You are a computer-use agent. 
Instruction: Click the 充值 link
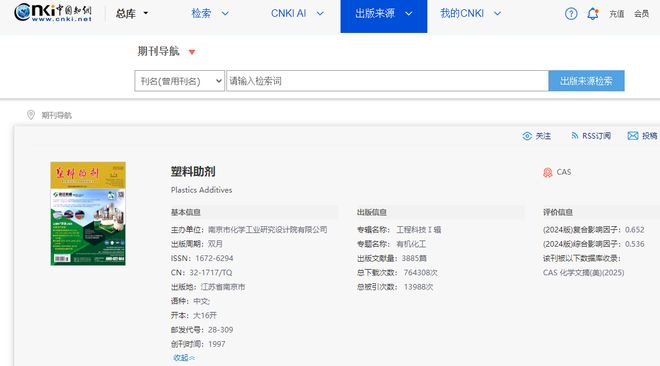click(617, 14)
